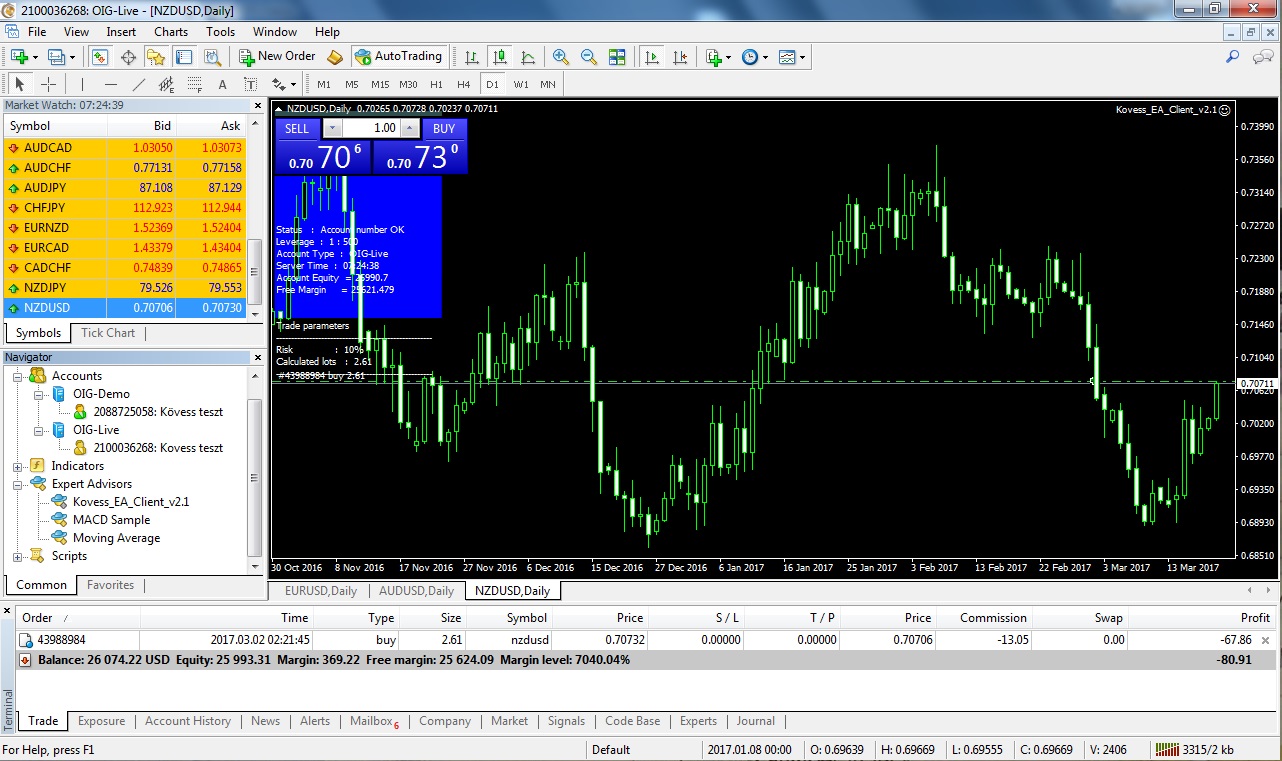Image resolution: width=1282 pixels, height=761 pixels.
Task: Enable the H4 timeframe
Action: (x=463, y=84)
